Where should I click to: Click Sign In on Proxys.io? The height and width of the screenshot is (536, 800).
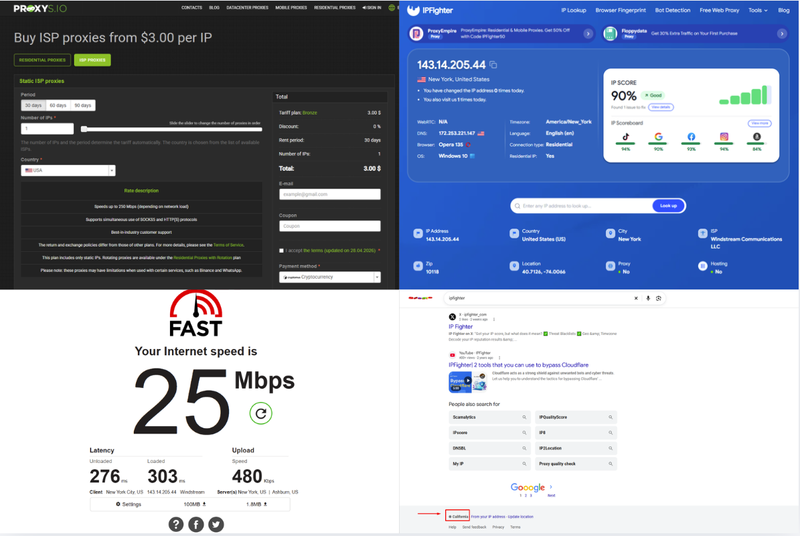click(372, 8)
